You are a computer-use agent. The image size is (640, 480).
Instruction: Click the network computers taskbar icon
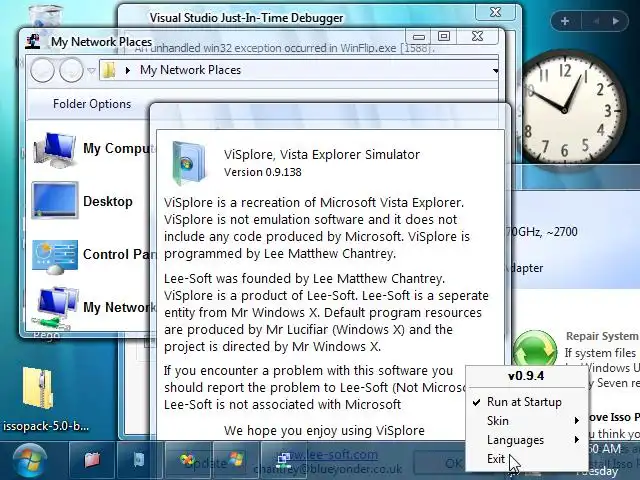tap(283, 460)
